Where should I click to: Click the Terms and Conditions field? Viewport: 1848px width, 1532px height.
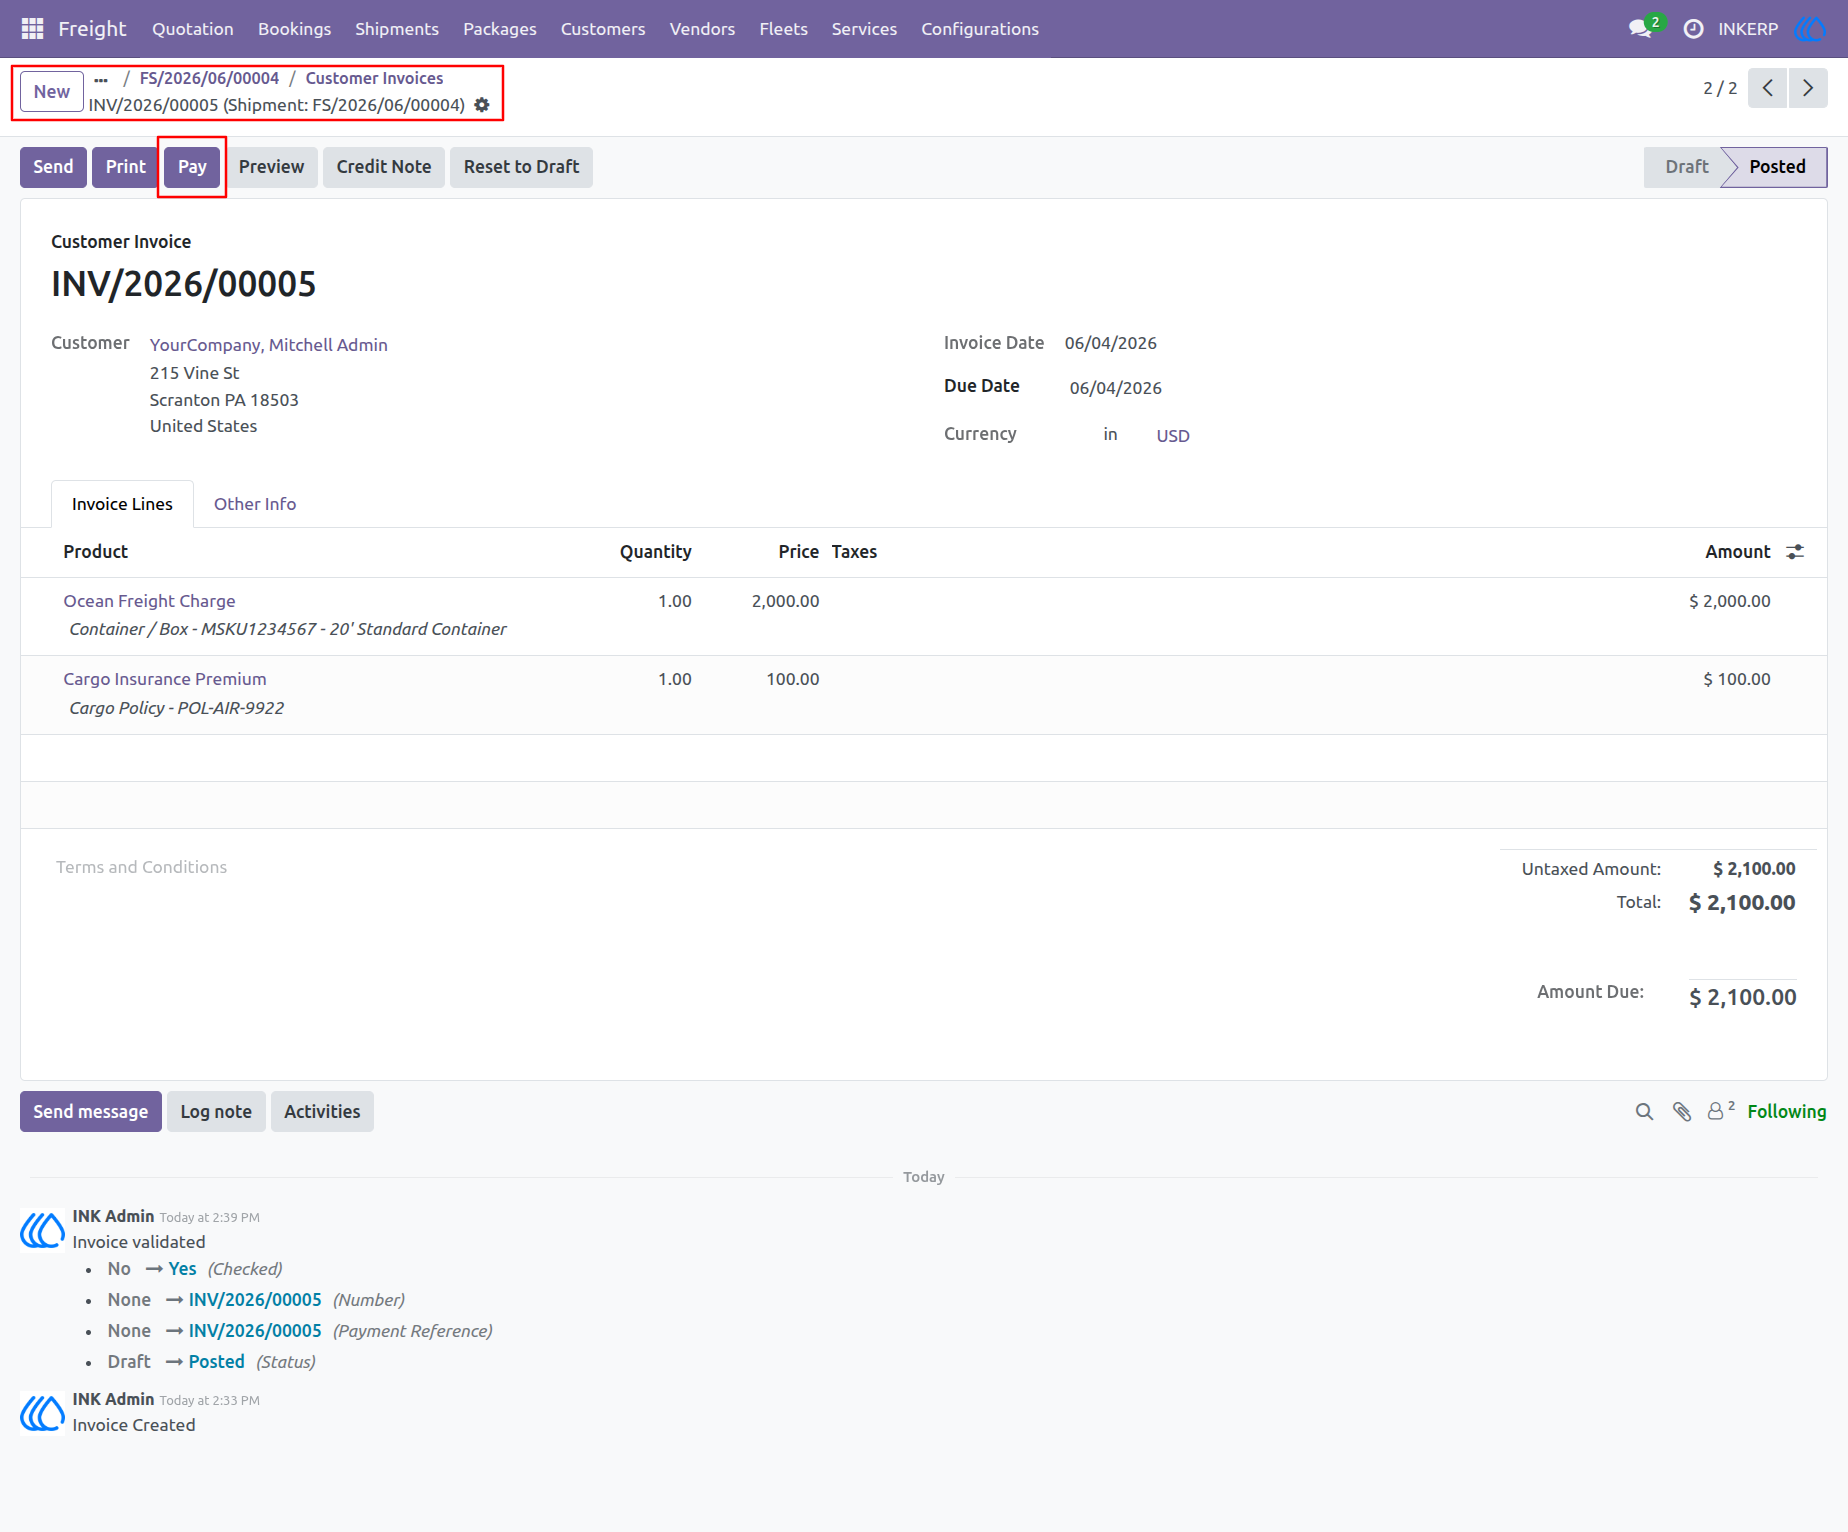click(142, 867)
